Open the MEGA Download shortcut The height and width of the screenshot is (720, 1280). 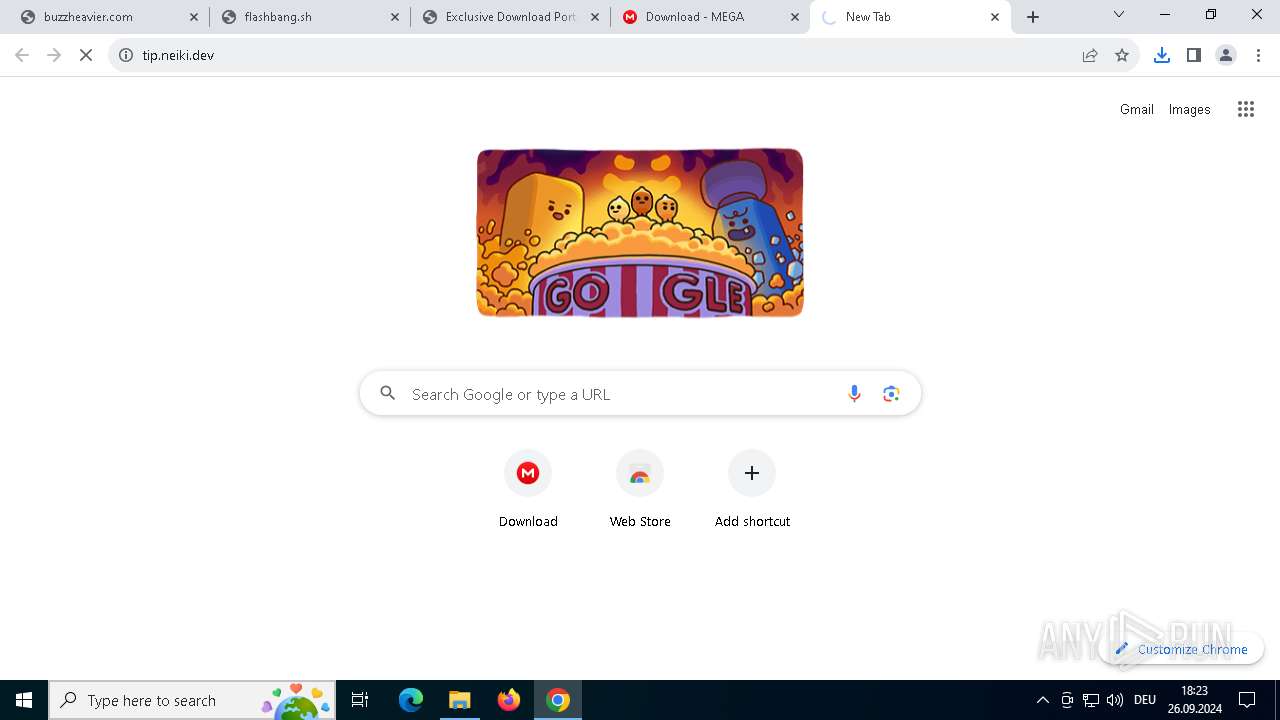click(x=528, y=489)
